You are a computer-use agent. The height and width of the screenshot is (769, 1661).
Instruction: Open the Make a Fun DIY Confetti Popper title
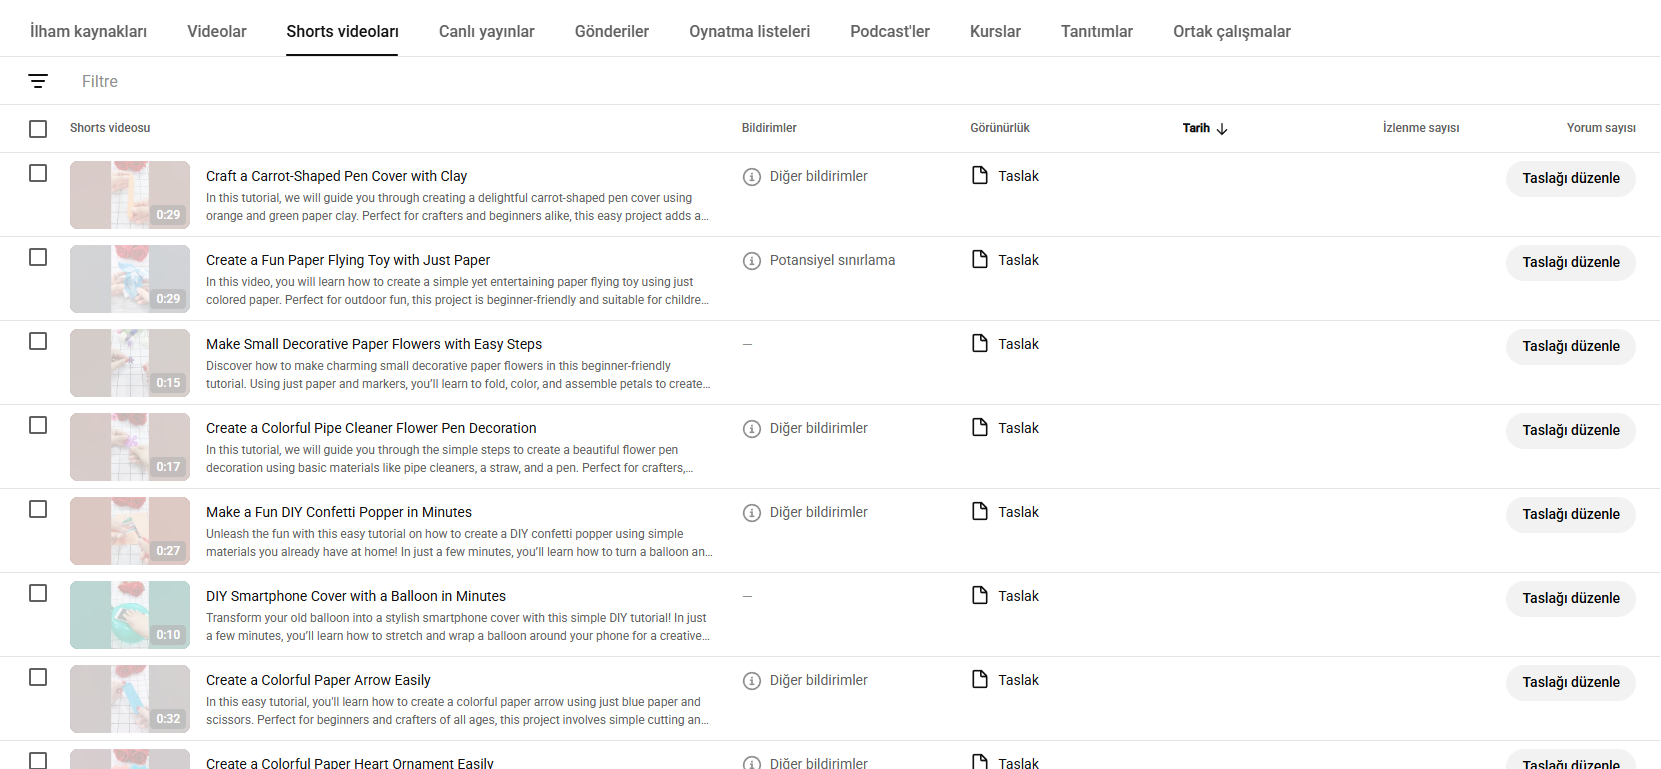[x=339, y=512]
